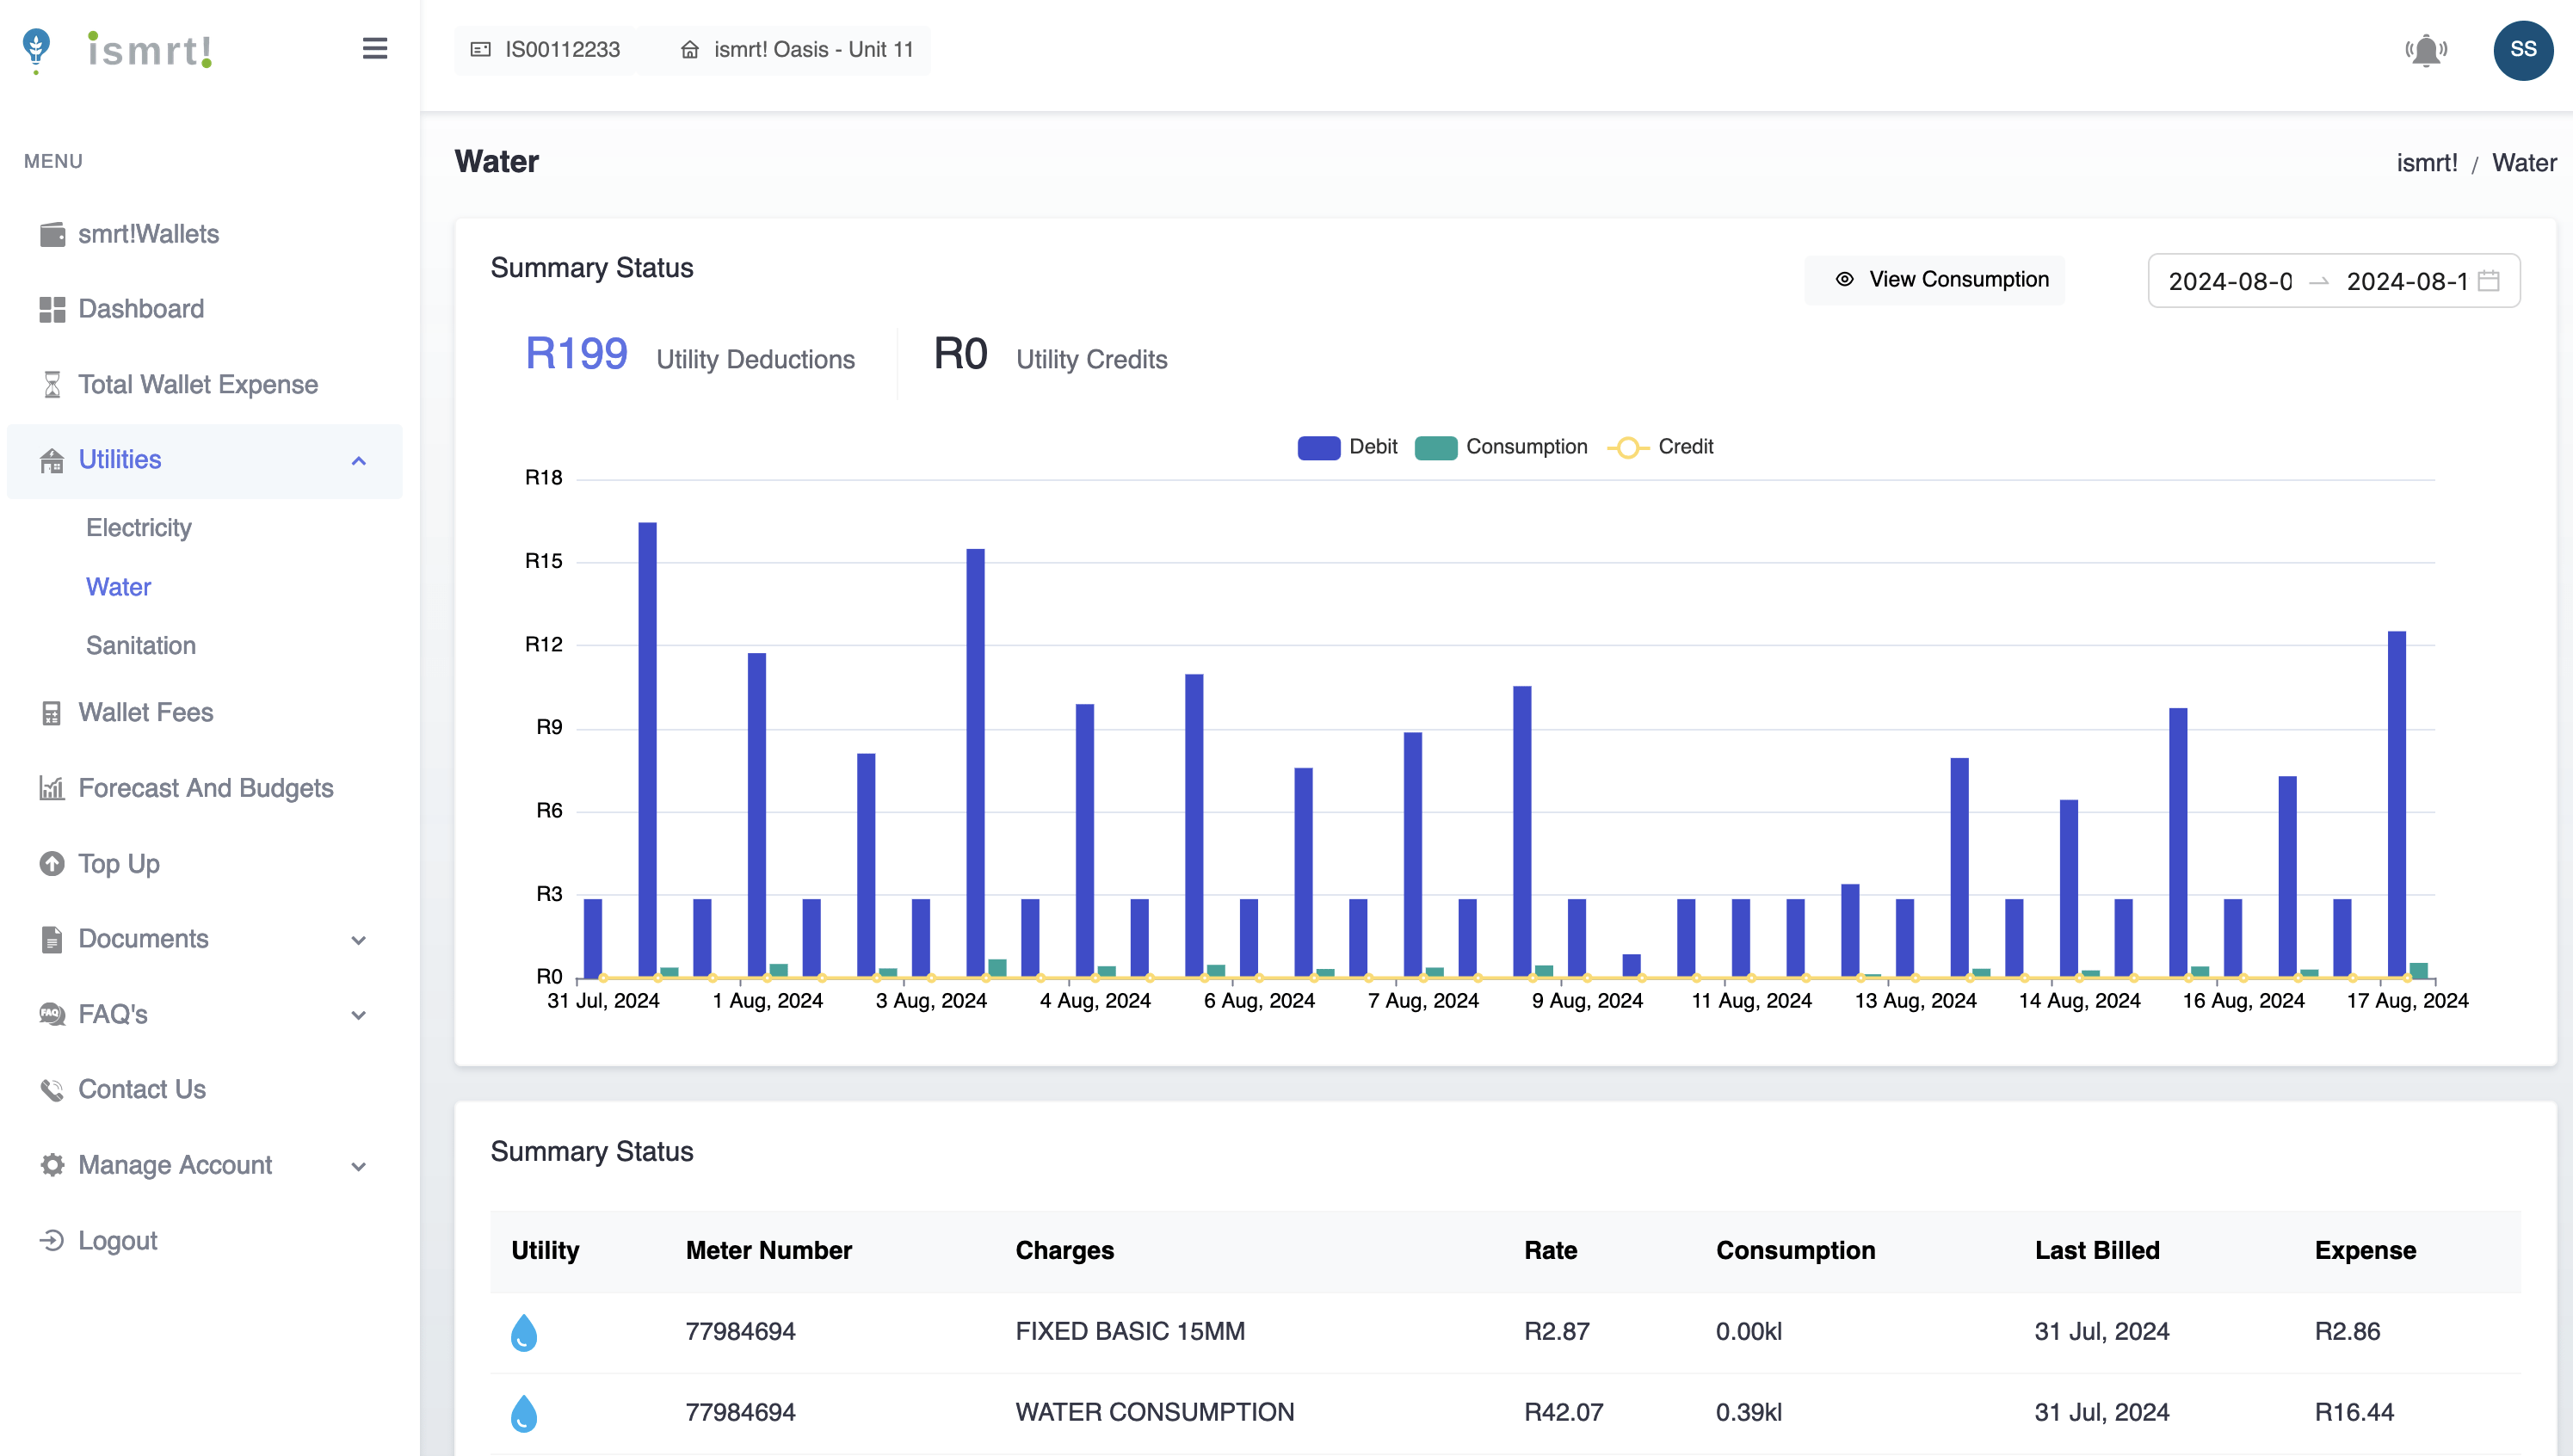
Task: Click the Top Up arrow icon
Action: point(51,863)
